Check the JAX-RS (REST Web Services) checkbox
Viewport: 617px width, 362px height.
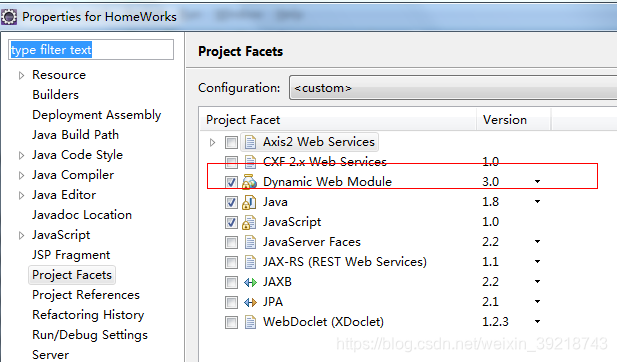tap(231, 262)
